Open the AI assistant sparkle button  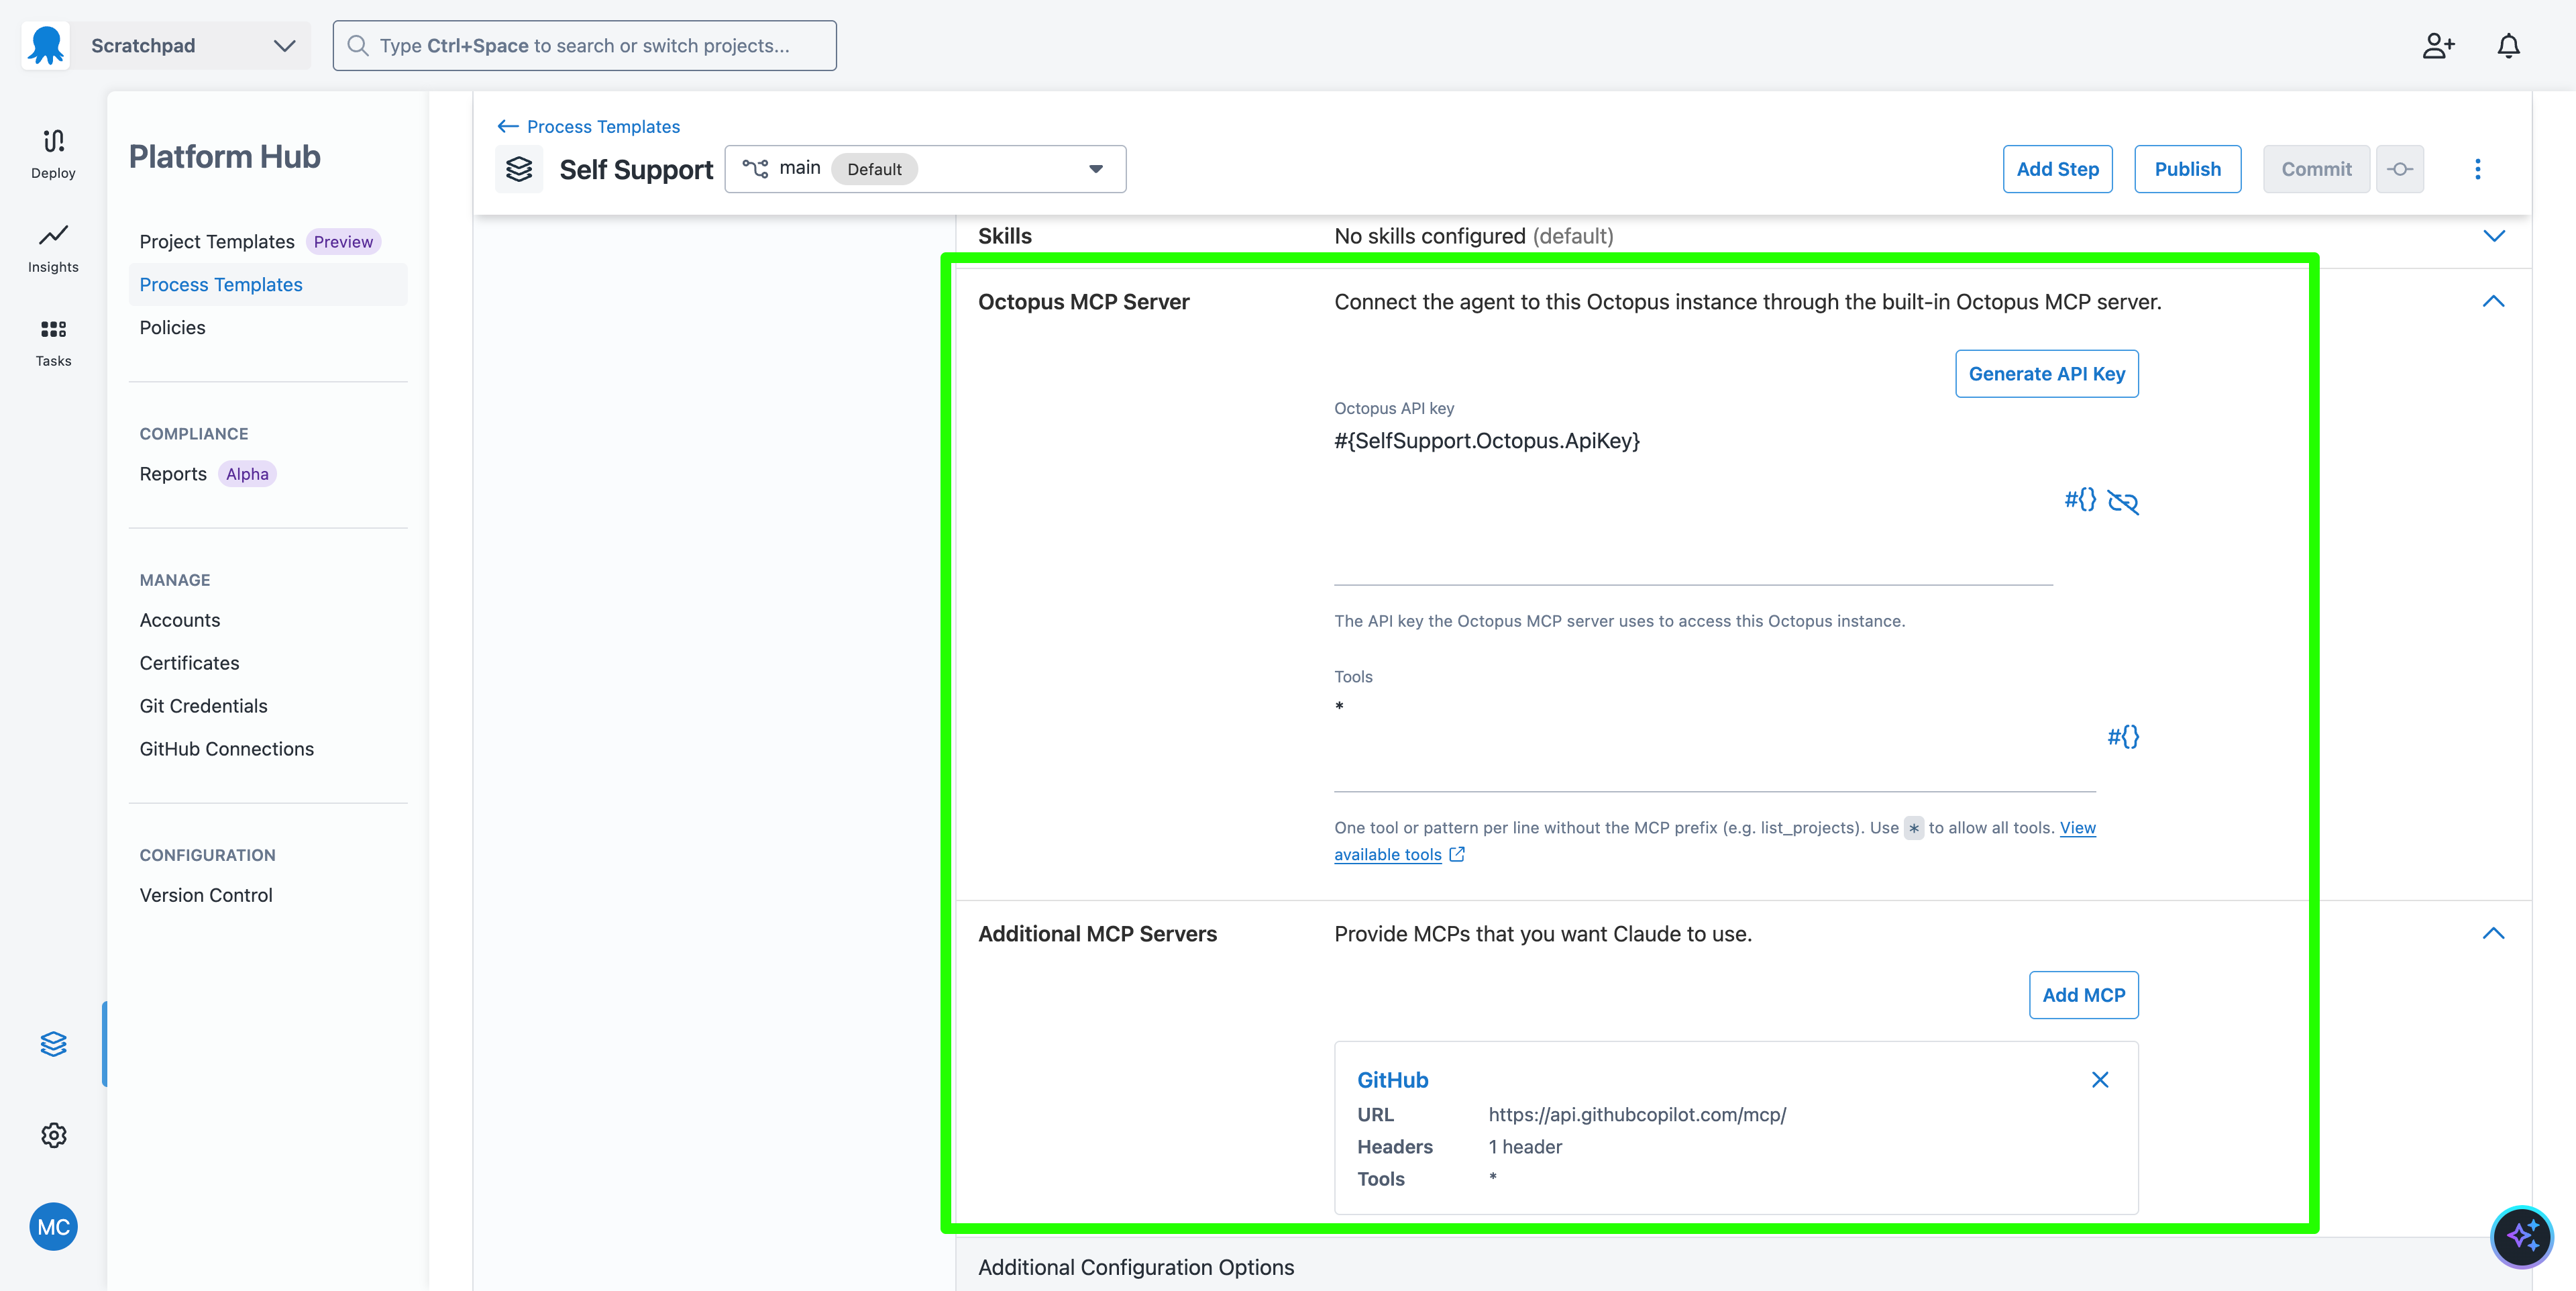click(2521, 1236)
